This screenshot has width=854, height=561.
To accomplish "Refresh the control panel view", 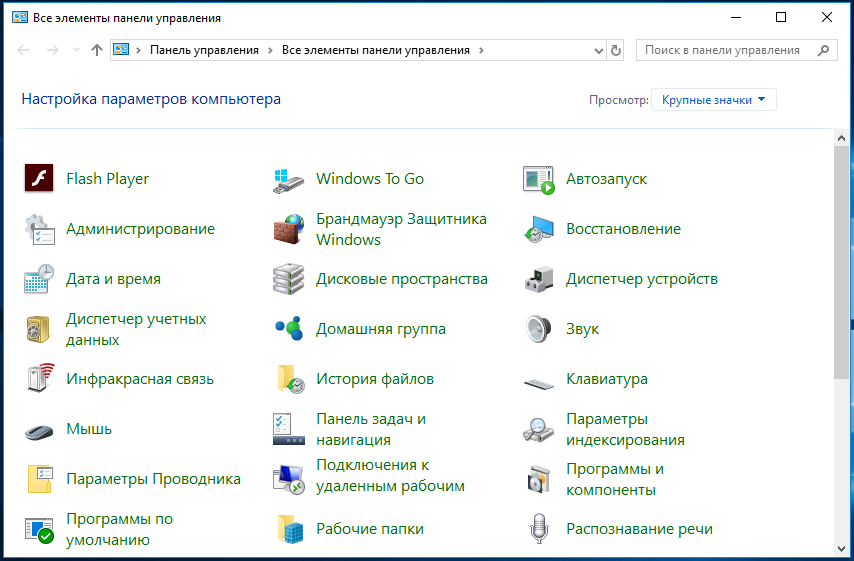I will point(615,51).
